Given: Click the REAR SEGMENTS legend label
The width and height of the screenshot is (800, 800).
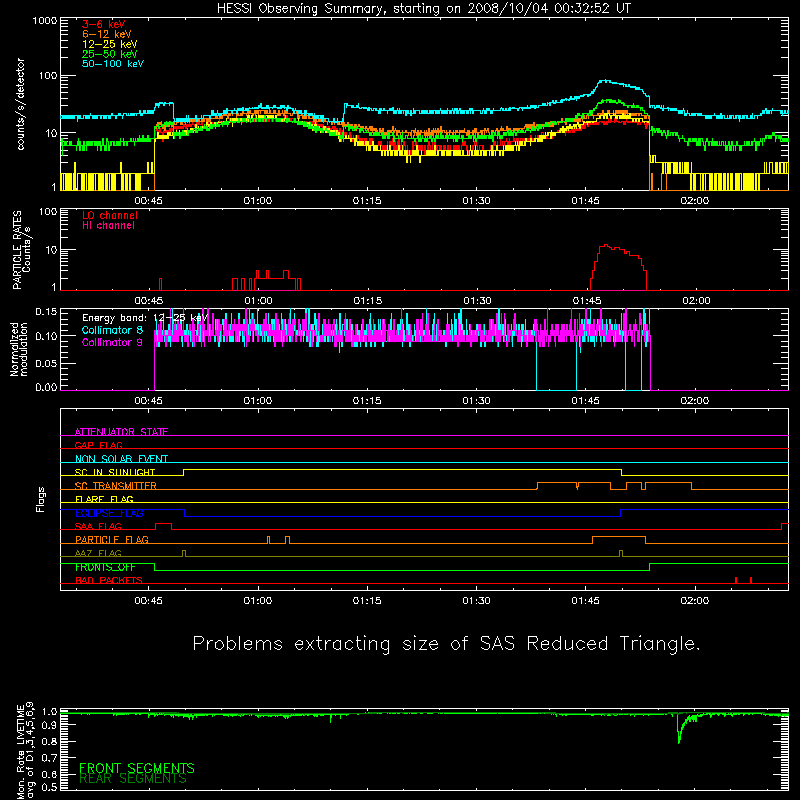Looking at the screenshot, I should pos(133,779).
